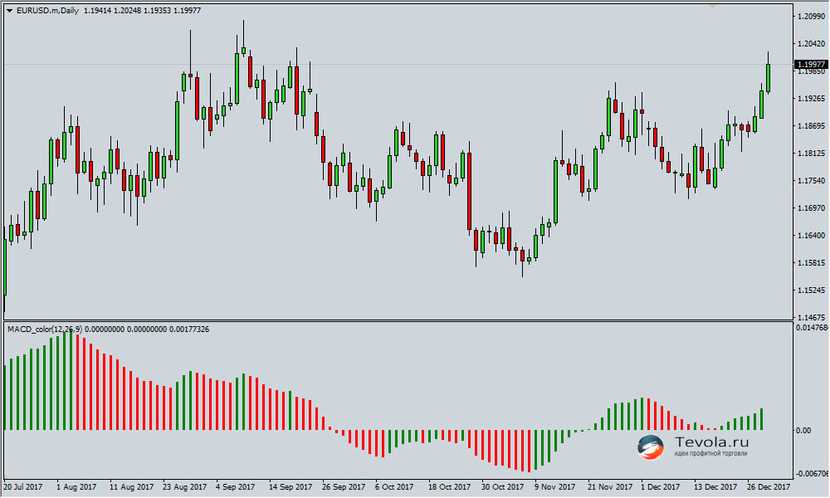Click the current price tag 1.19977
This screenshot has height=498, width=830.
pos(808,65)
